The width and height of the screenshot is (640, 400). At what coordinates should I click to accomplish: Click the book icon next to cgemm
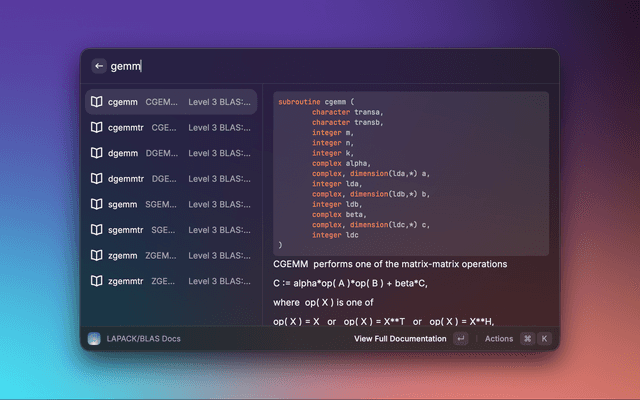pos(97,102)
